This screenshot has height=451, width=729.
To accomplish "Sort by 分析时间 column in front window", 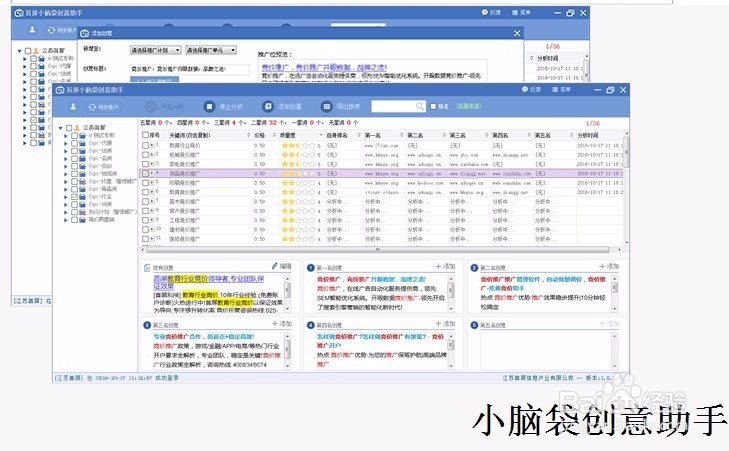I will coord(588,135).
